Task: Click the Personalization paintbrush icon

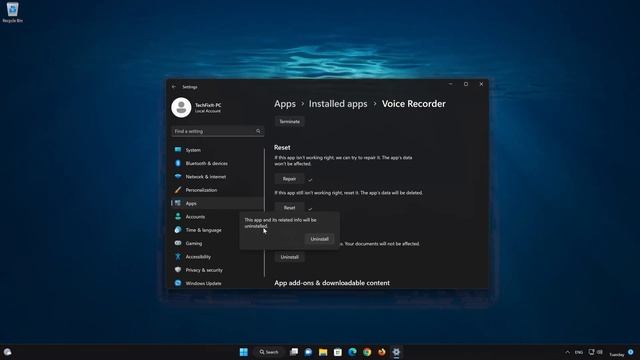Action: point(178,190)
